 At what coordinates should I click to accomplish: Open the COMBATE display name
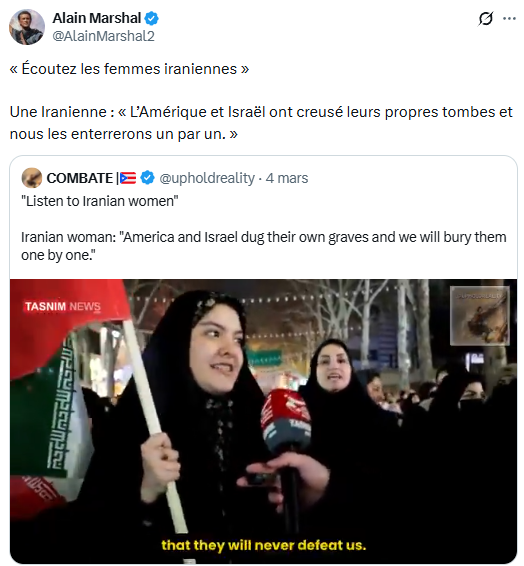(79, 178)
